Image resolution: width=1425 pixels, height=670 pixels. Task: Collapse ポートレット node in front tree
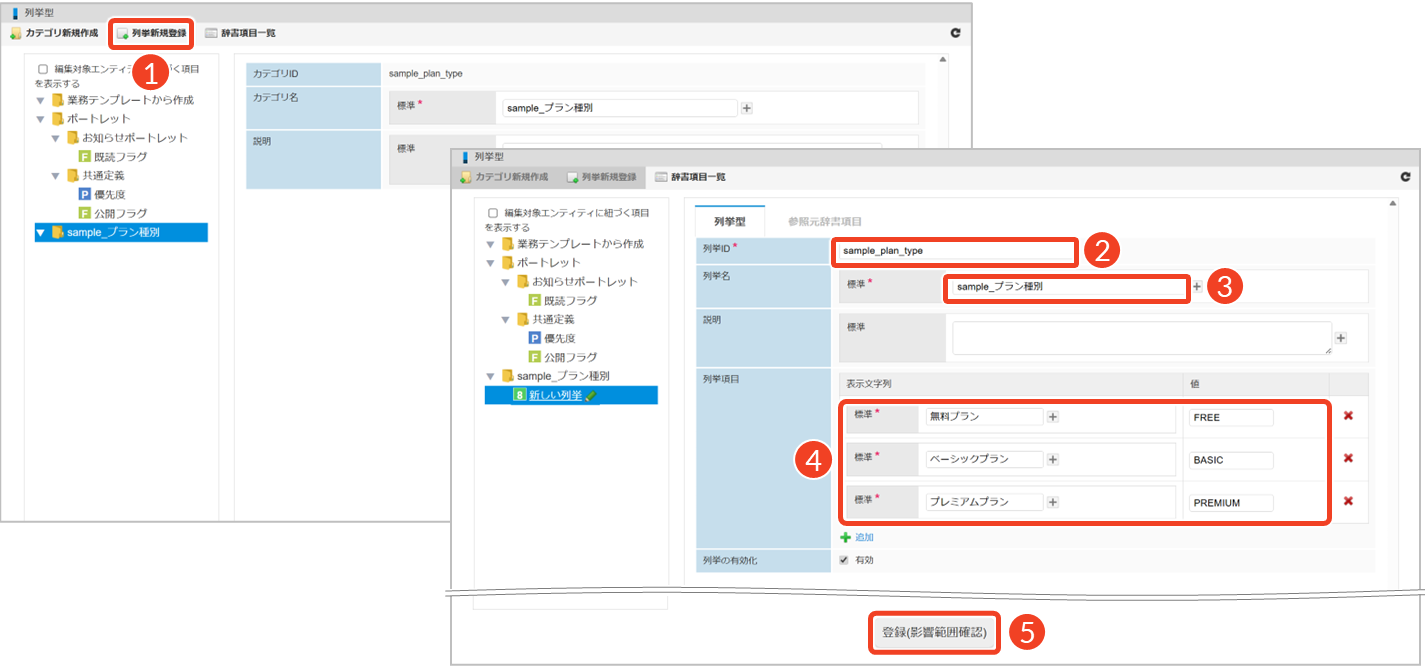coord(490,263)
